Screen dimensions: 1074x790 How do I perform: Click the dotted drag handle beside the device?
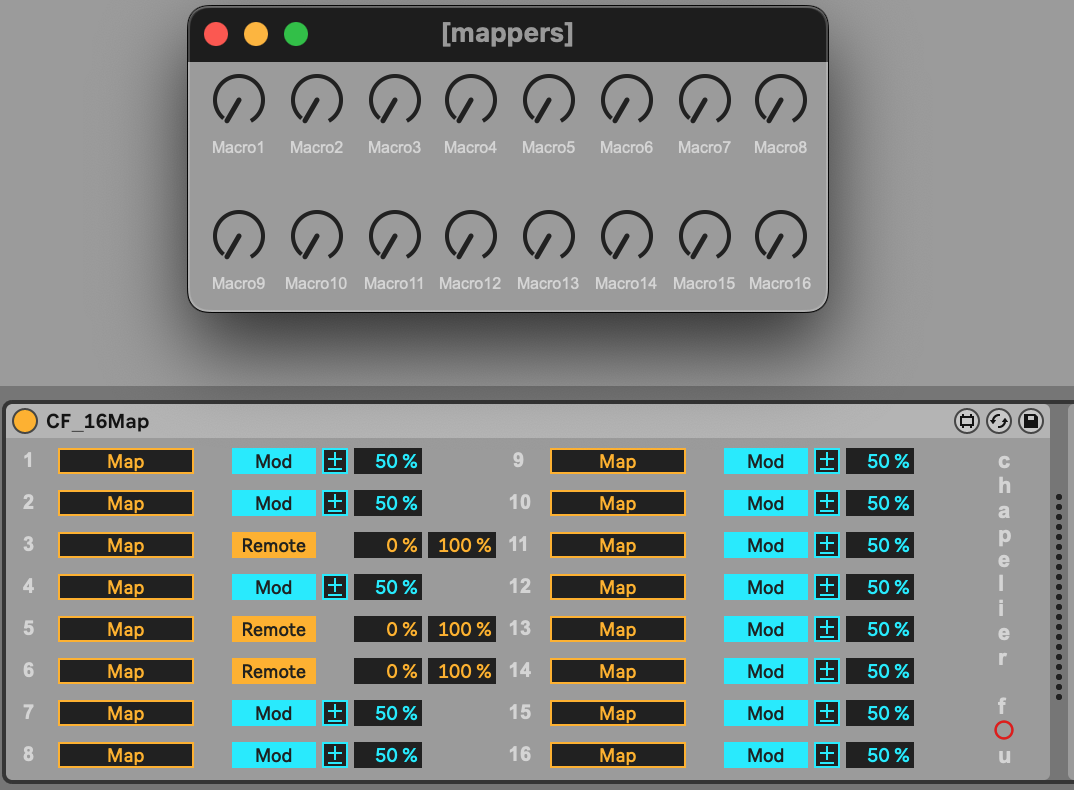(x=1059, y=596)
